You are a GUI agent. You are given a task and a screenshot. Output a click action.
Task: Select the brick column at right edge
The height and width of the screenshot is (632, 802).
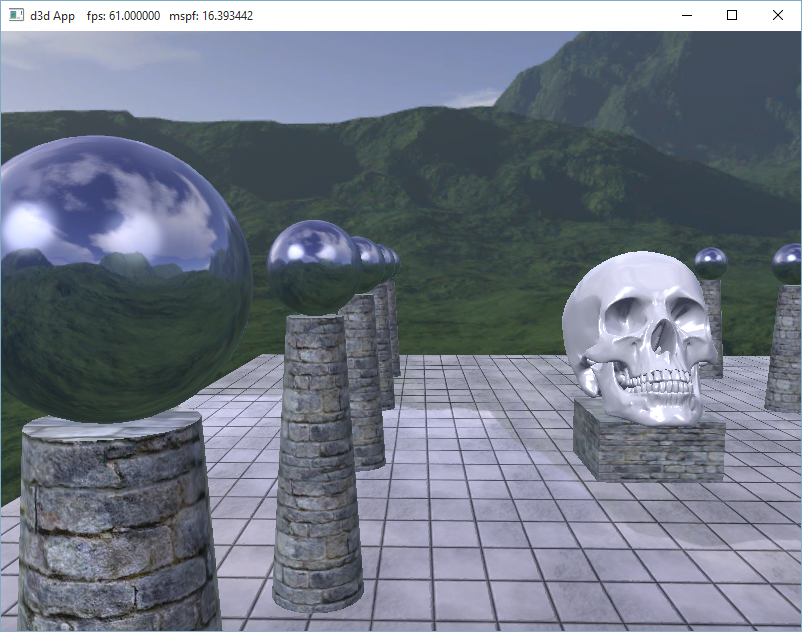[x=785, y=350]
